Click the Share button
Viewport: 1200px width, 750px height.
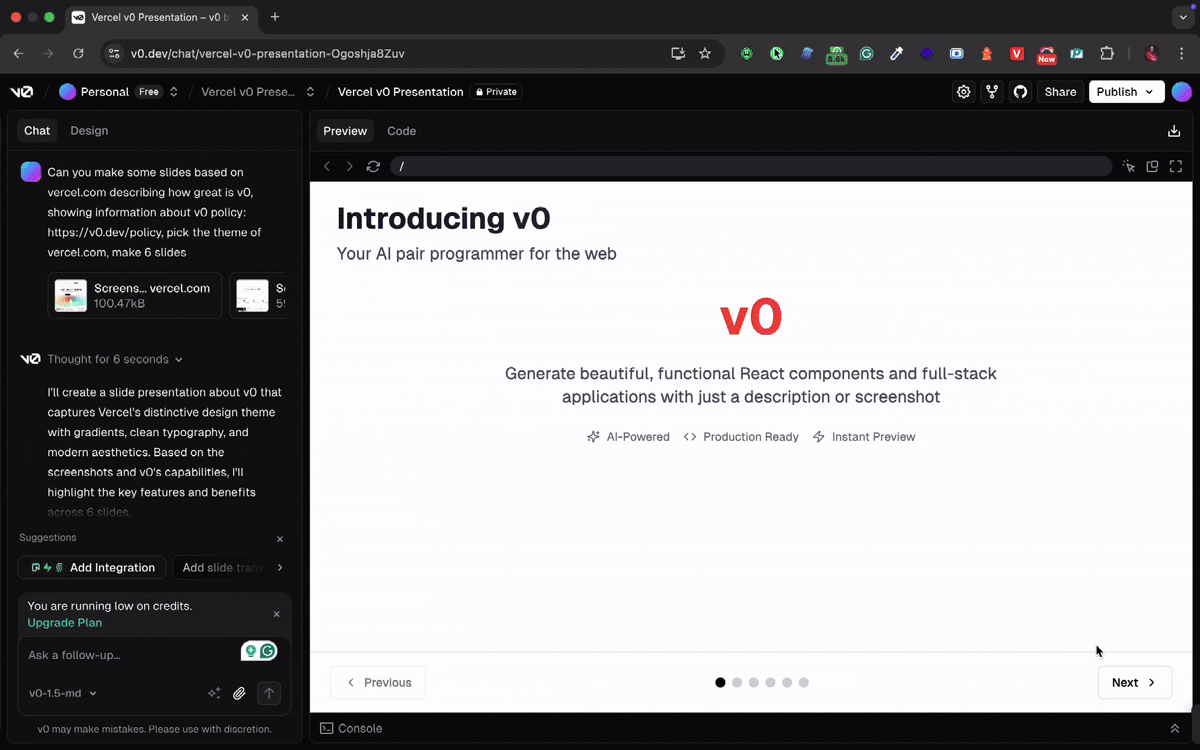click(1060, 92)
